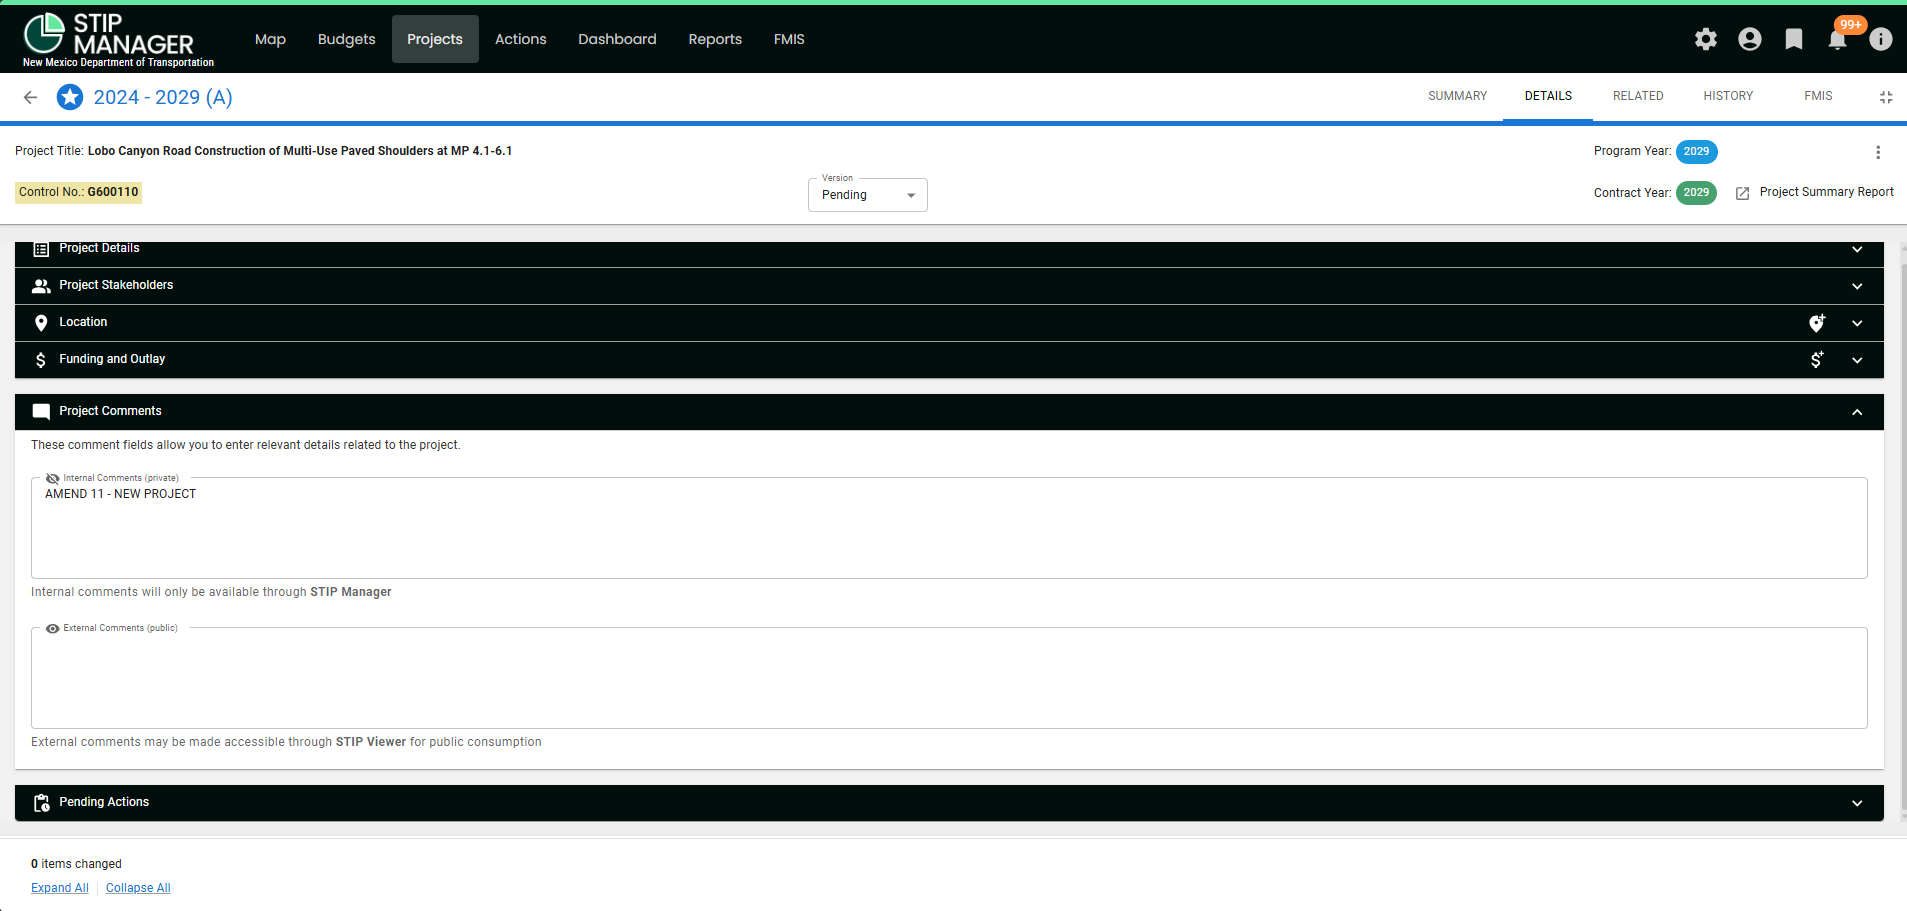Open the Reports menu

[x=715, y=39]
